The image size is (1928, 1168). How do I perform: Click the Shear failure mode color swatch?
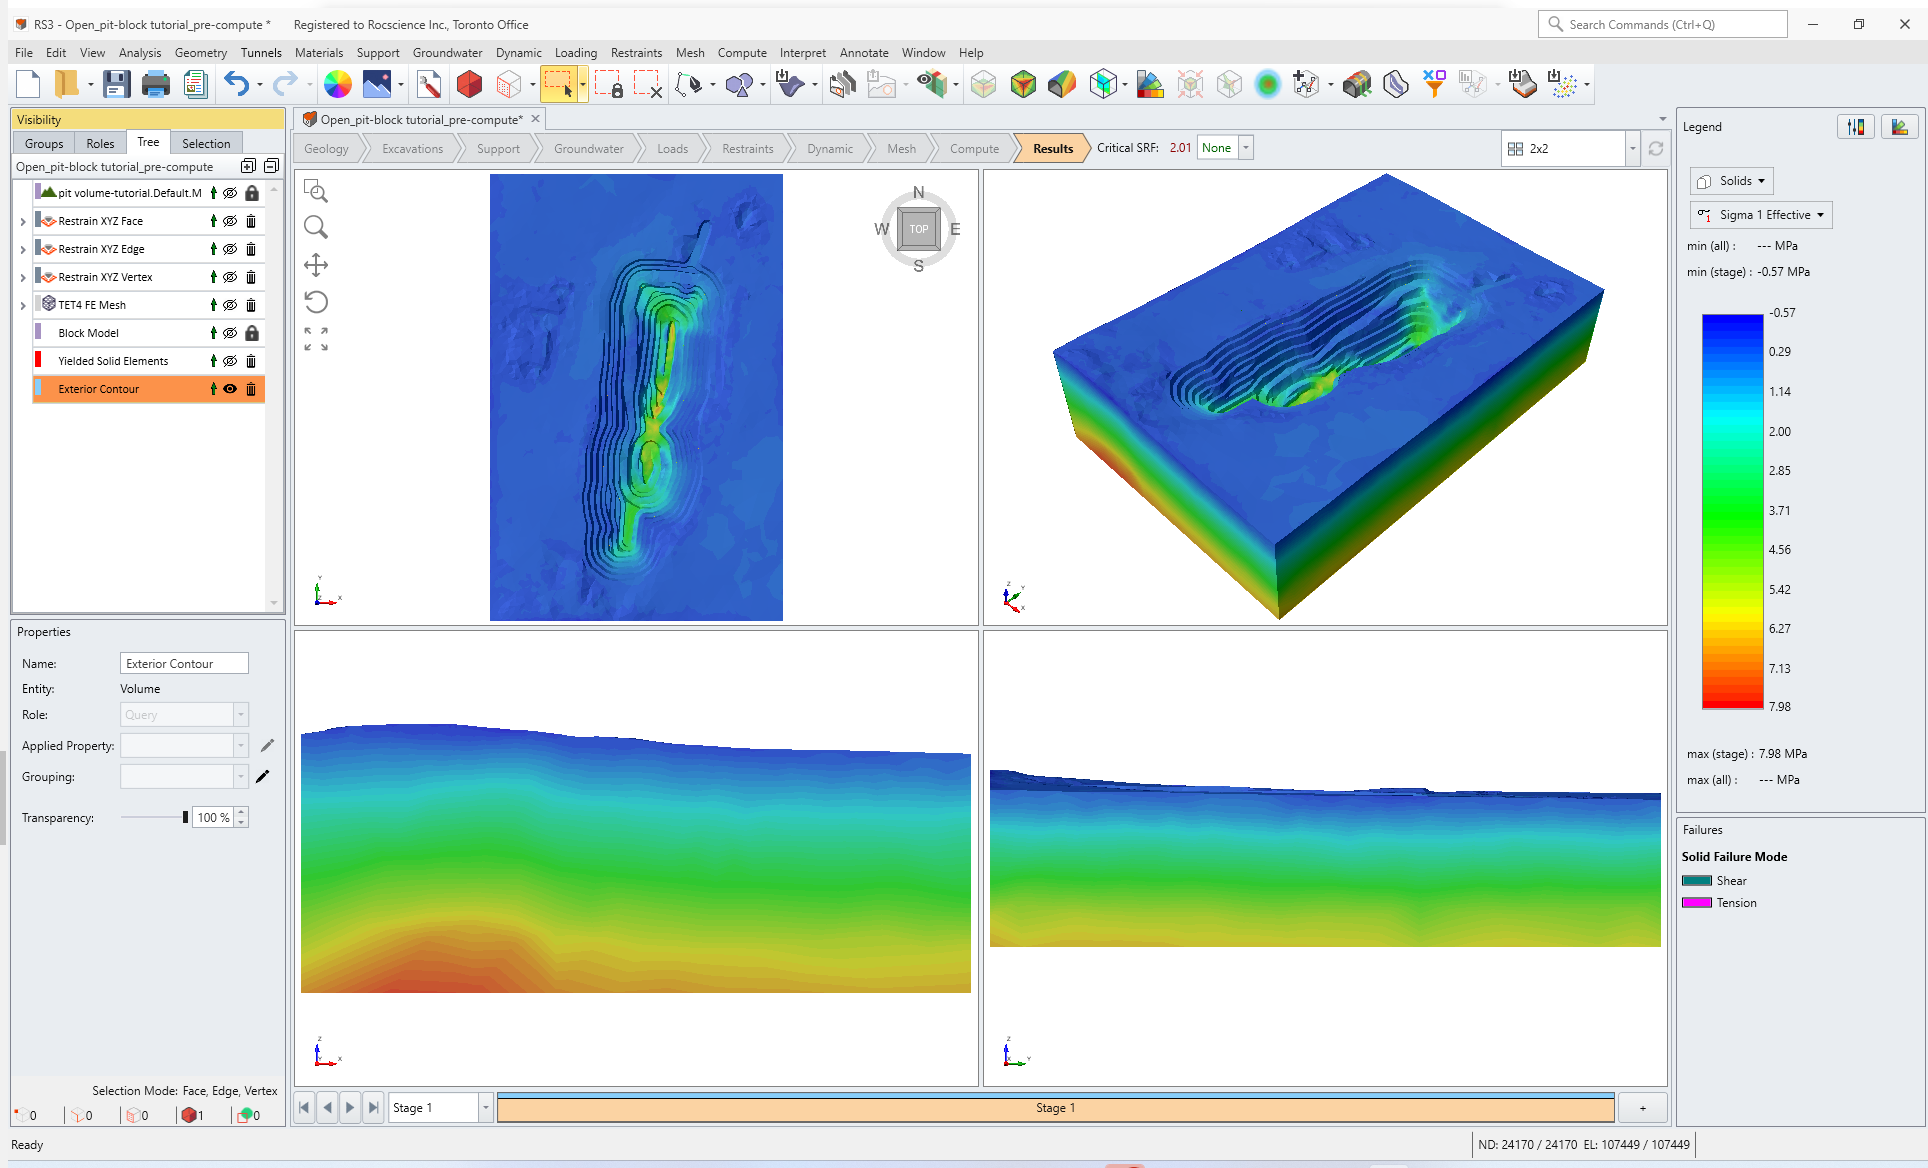pyautogui.click(x=1697, y=881)
